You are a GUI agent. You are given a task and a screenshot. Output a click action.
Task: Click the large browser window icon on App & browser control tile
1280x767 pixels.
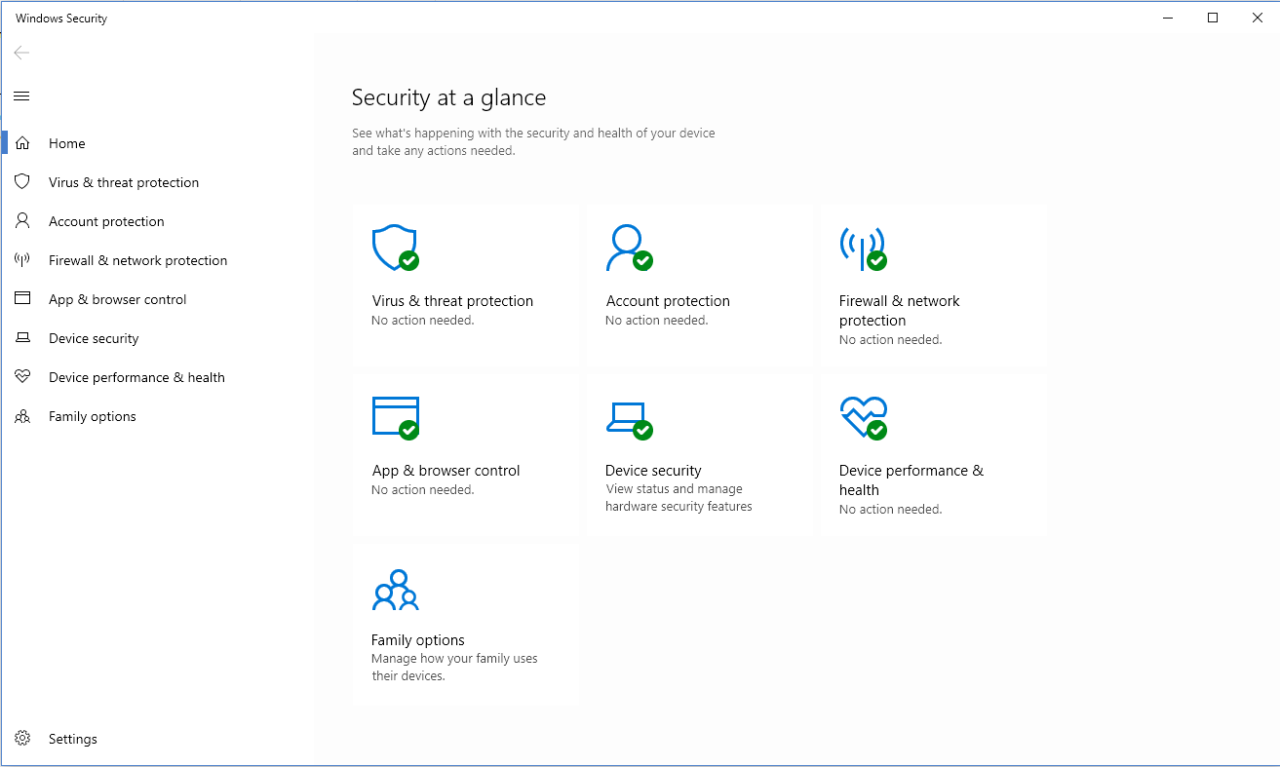click(395, 417)
